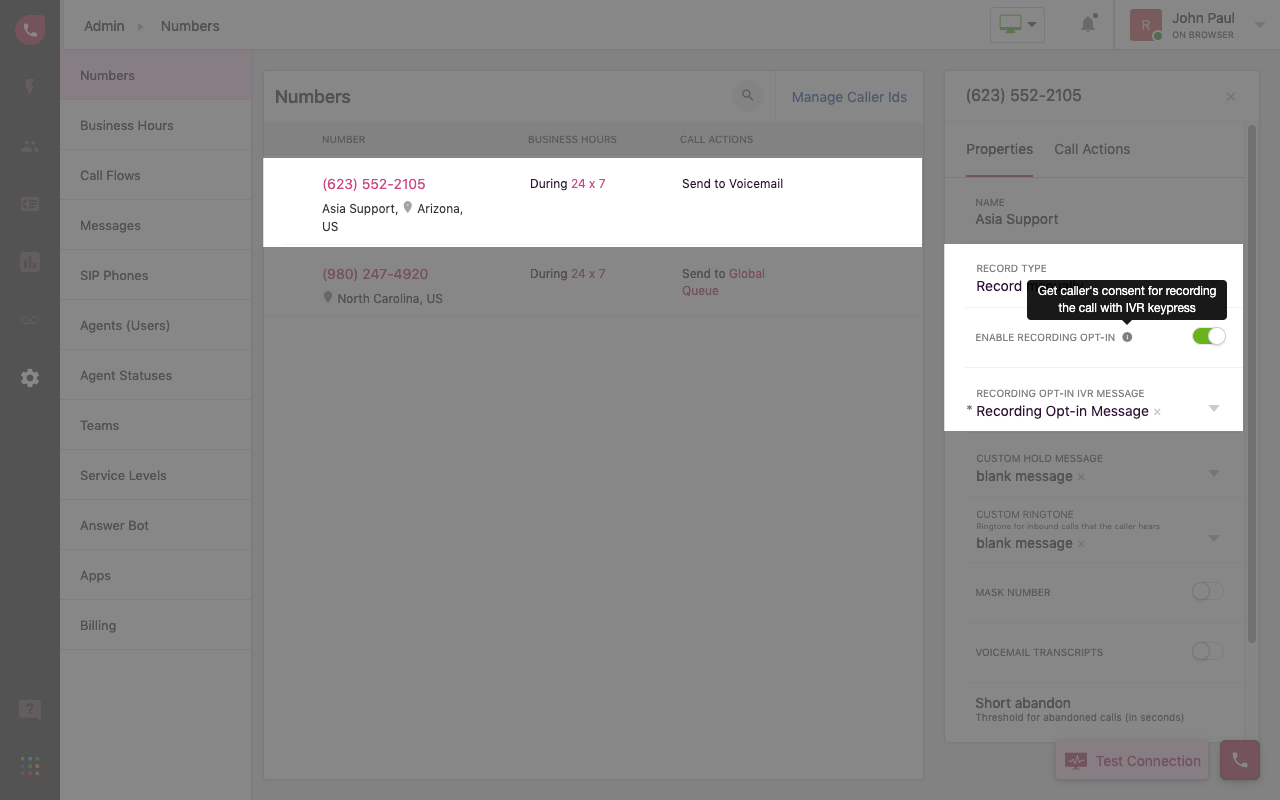Open the Custom Hold Message dropdown

(x=1213, y=474)
